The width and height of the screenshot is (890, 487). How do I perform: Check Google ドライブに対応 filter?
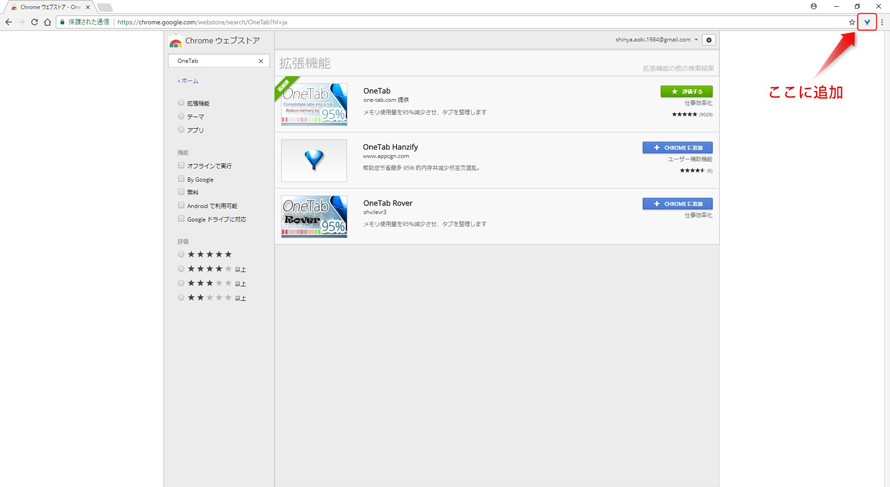tap(181, 219)
